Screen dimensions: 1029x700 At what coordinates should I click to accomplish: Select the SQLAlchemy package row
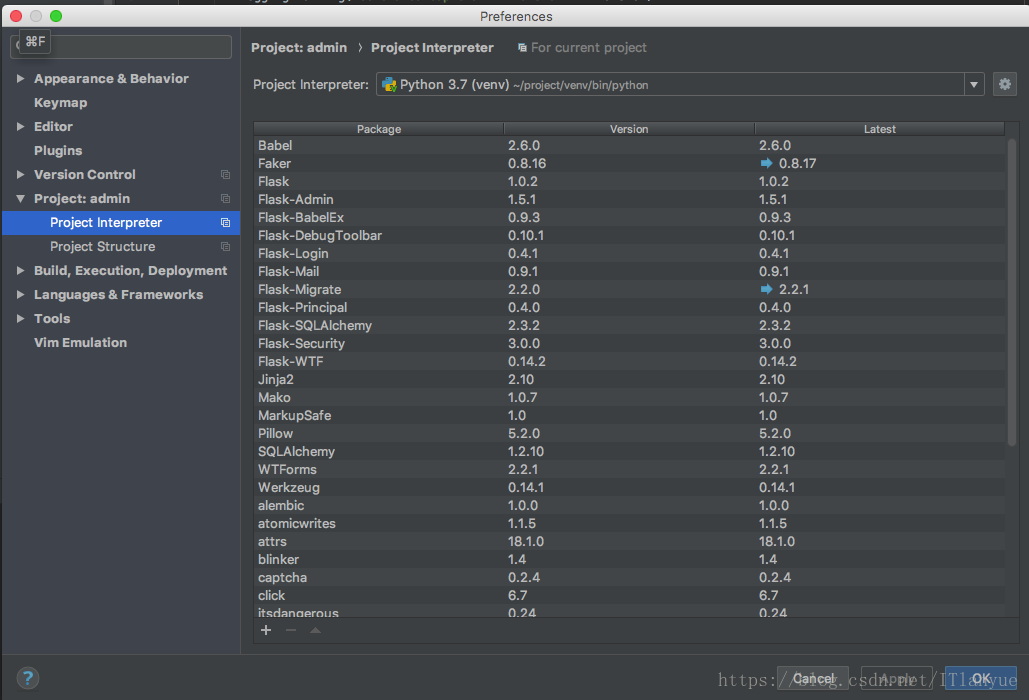(629, 451)
